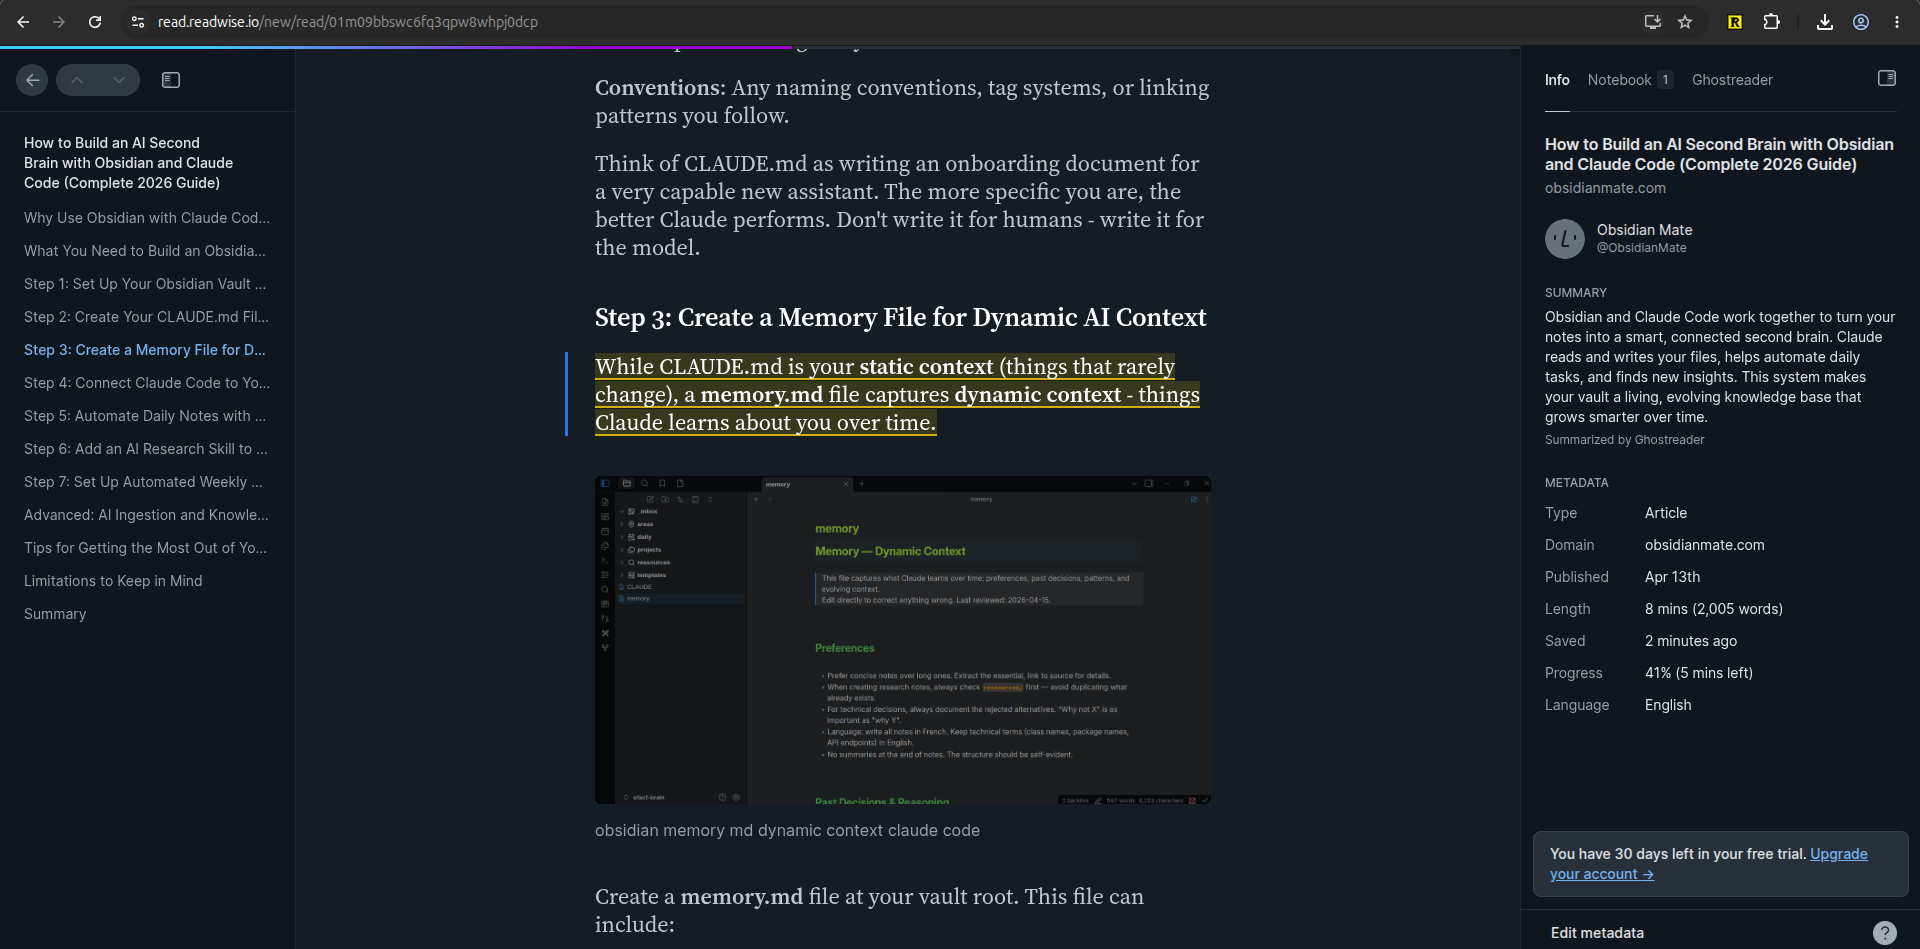Jump to Step 5 Automate Daily Notes
Screen dimensions: 1920x949
(x=145, y=416)
